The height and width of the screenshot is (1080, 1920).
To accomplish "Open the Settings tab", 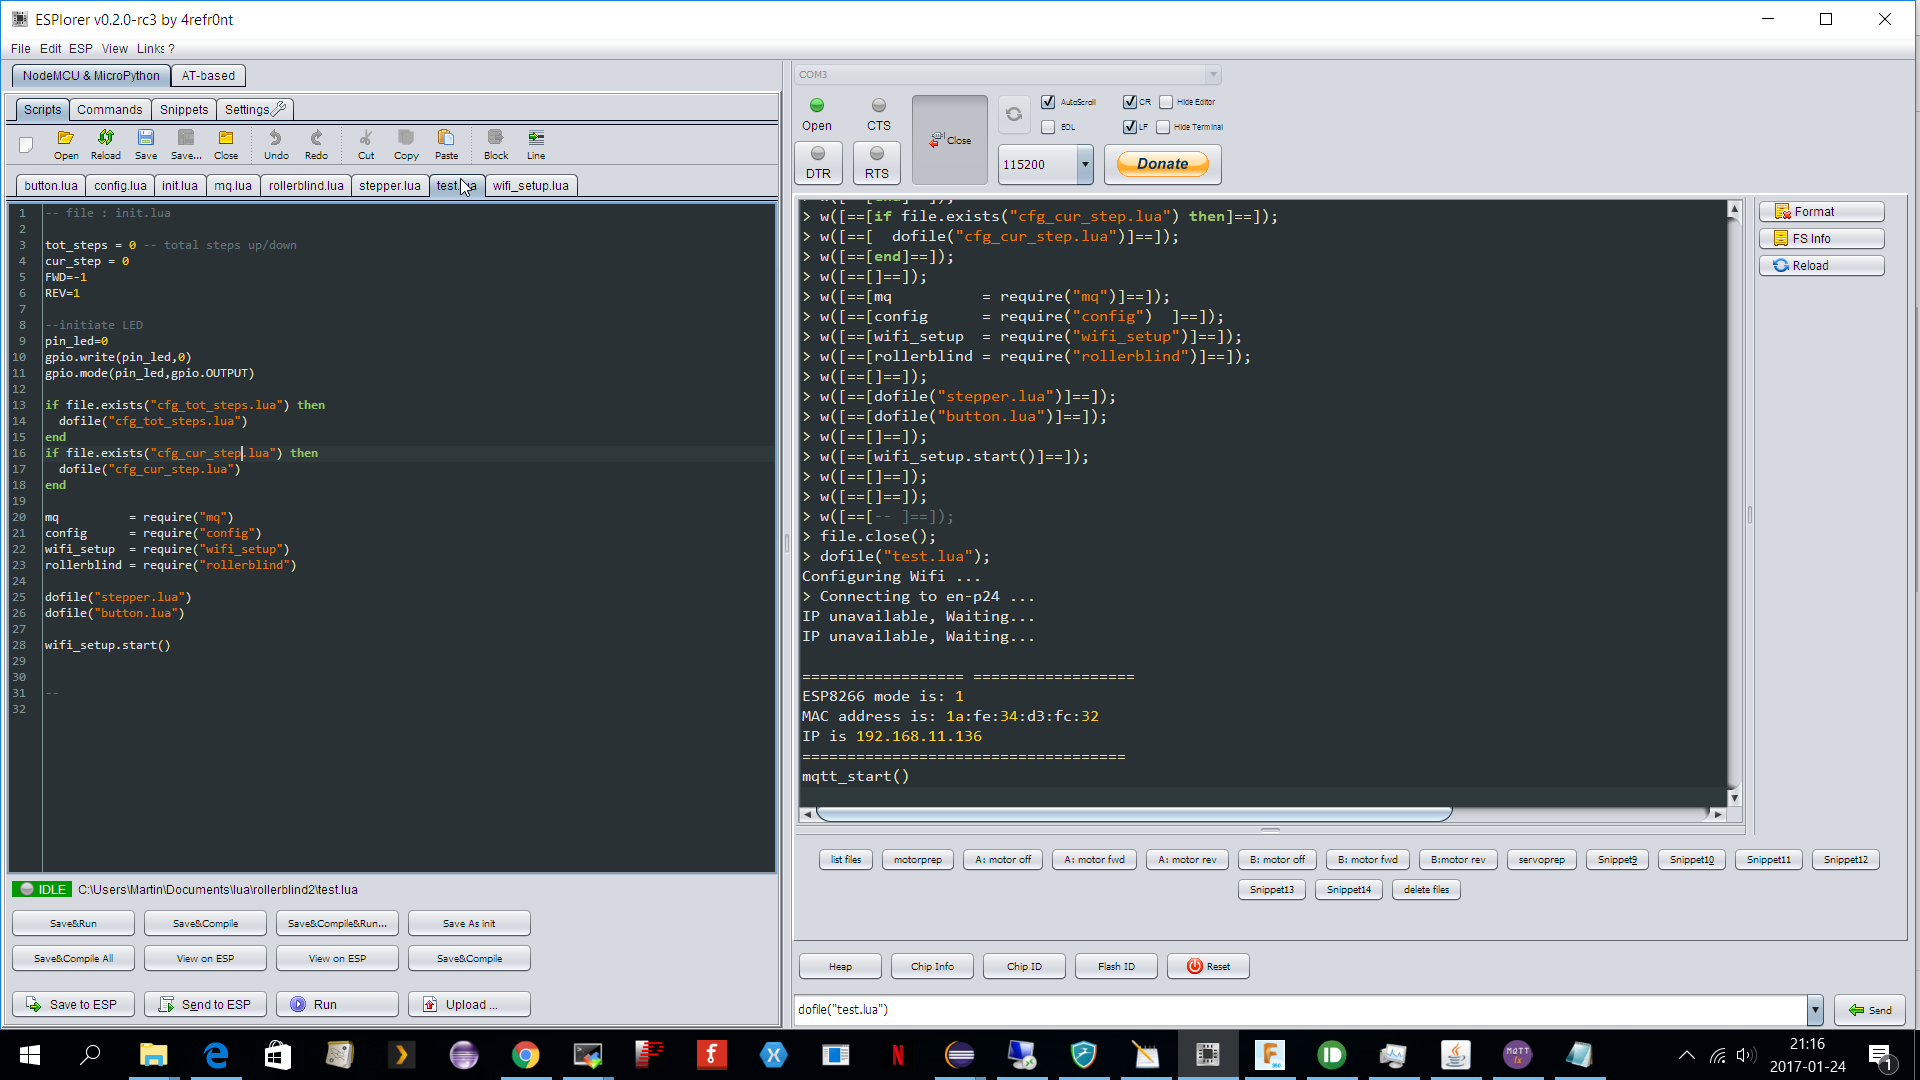I will click(255, 110).
